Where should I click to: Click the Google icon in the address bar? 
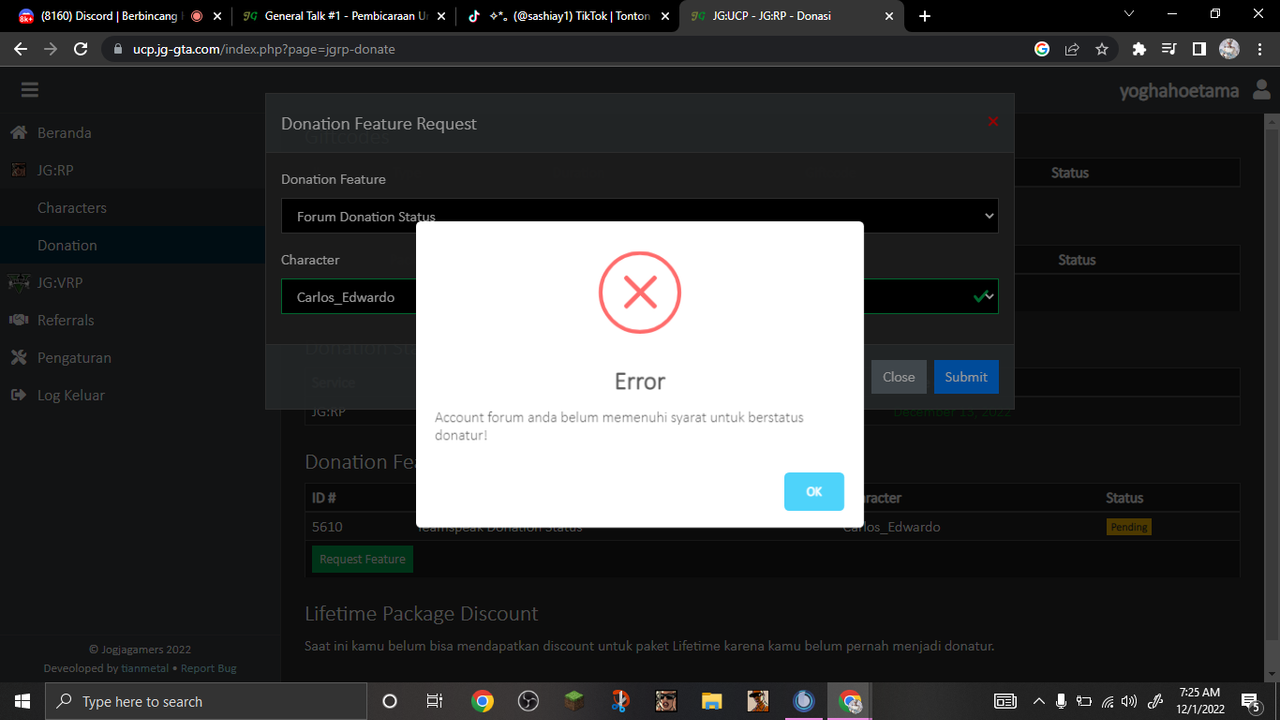pyautogui.click(x=1042, y=49)
